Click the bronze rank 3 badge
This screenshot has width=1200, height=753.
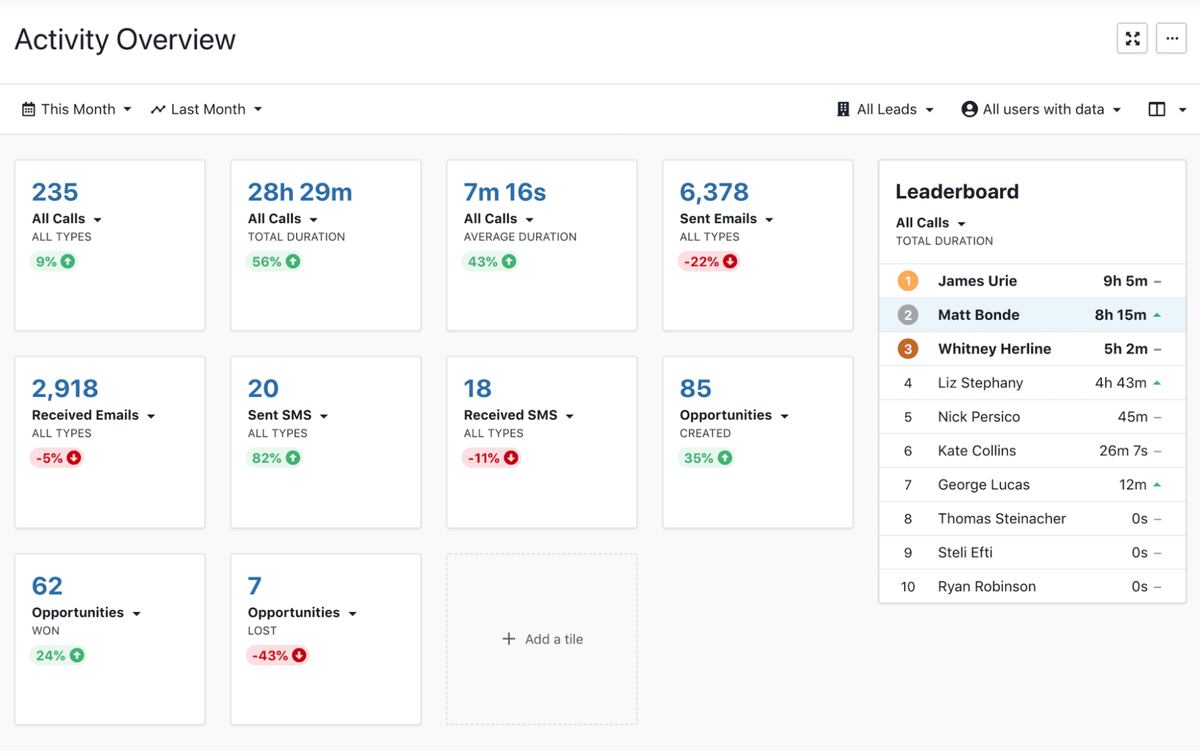[x=908, y=349]
